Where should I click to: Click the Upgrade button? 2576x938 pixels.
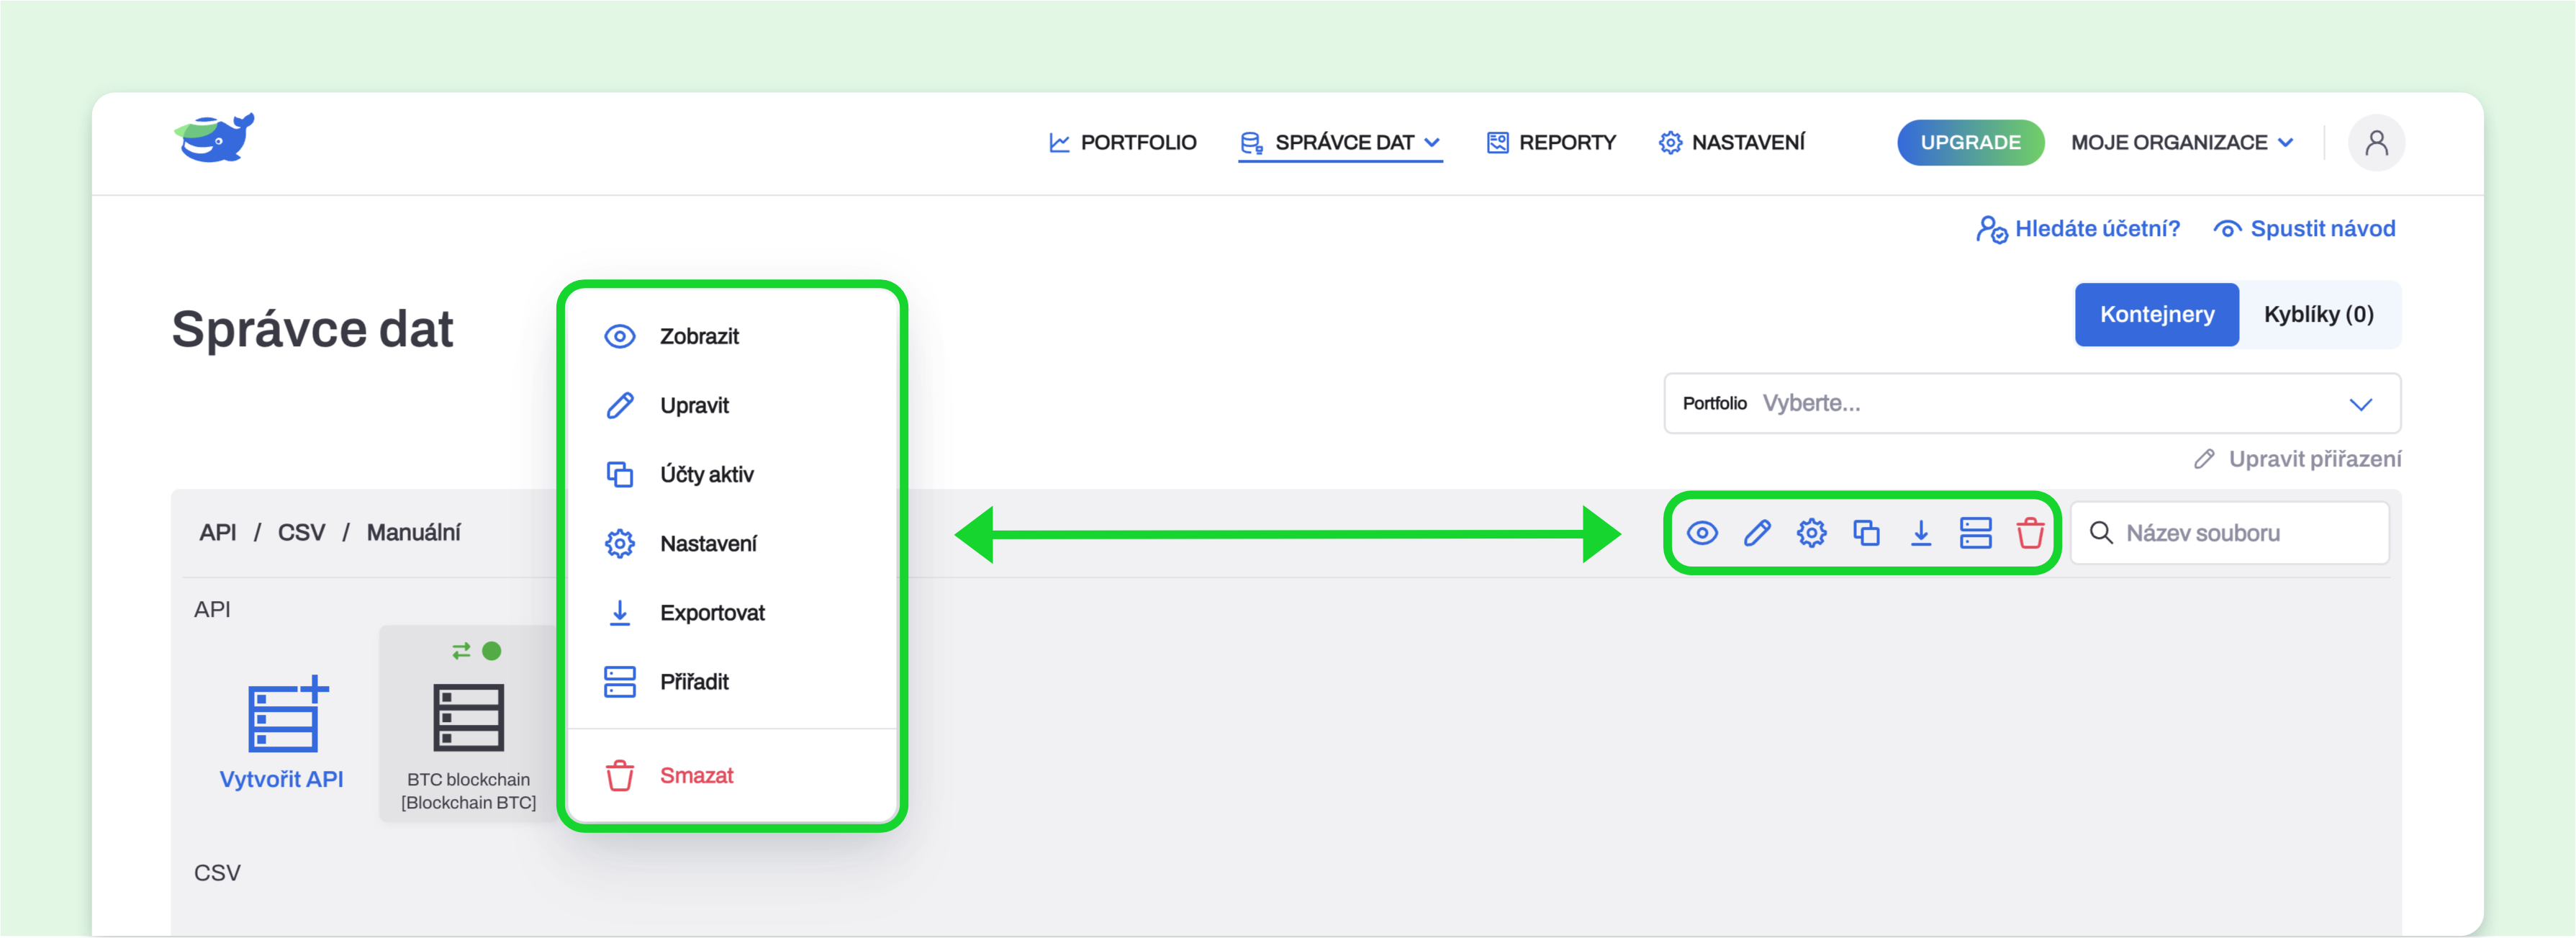tap(1970, 143)
